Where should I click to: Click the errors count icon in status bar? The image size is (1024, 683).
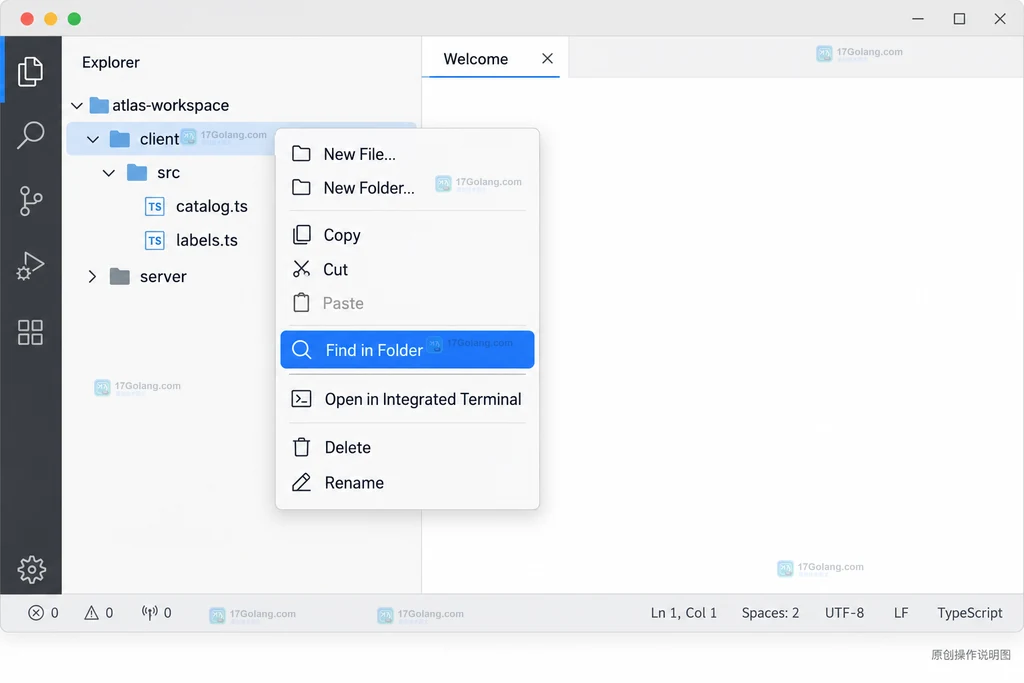pos(36,612)
